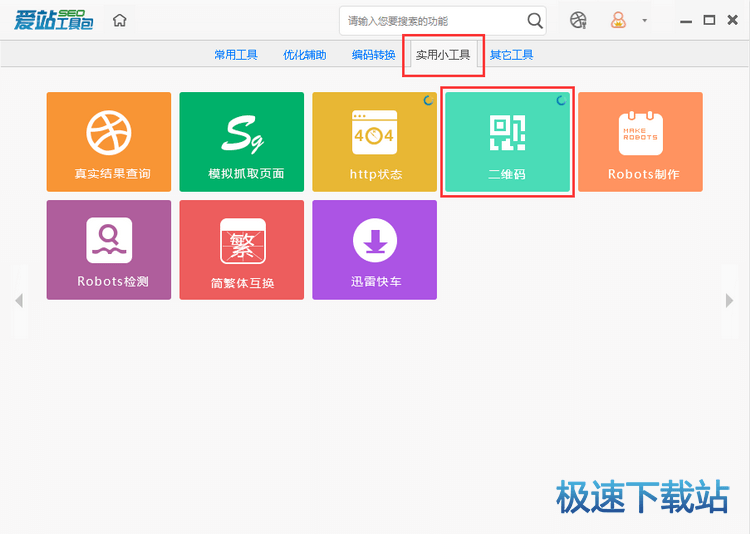Select the 实用小工具 tab
This screenshot has width=750, height=534.
click(x=443, y=55)
